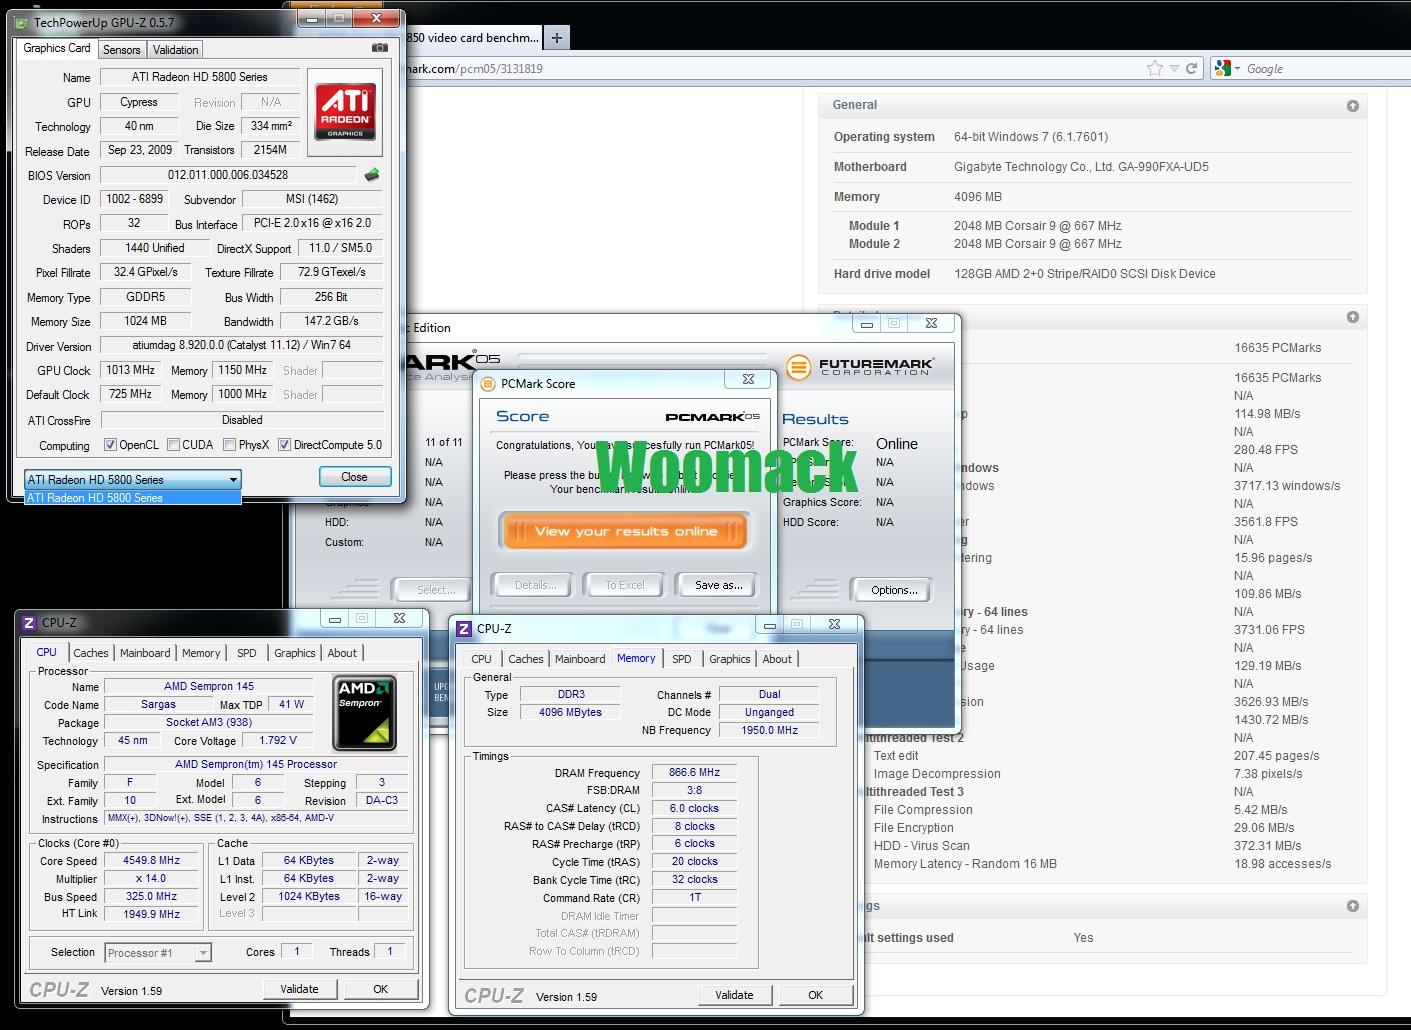The image size is (1411, 1030).
Task: Open the Caches tab in left CPU-Z
Action: [91, 653]
